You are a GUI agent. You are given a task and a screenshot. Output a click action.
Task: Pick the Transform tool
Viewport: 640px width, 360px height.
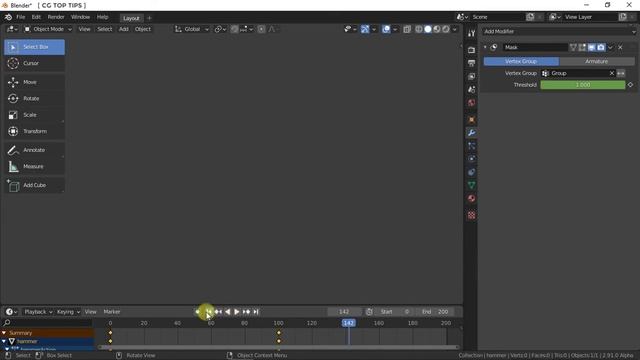pos(34,131)
